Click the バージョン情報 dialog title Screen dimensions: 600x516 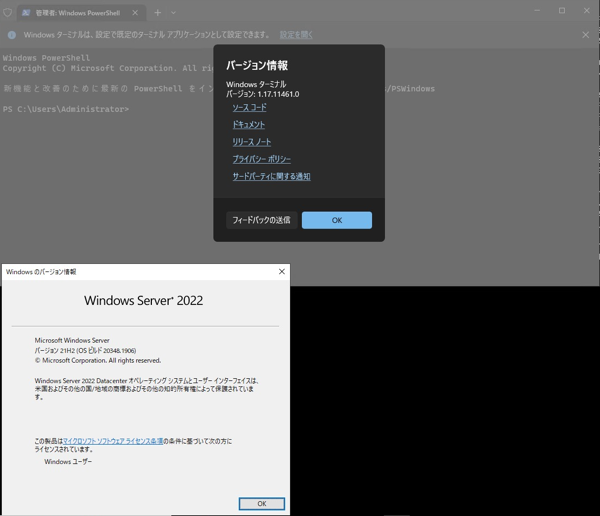coord(257,65)
